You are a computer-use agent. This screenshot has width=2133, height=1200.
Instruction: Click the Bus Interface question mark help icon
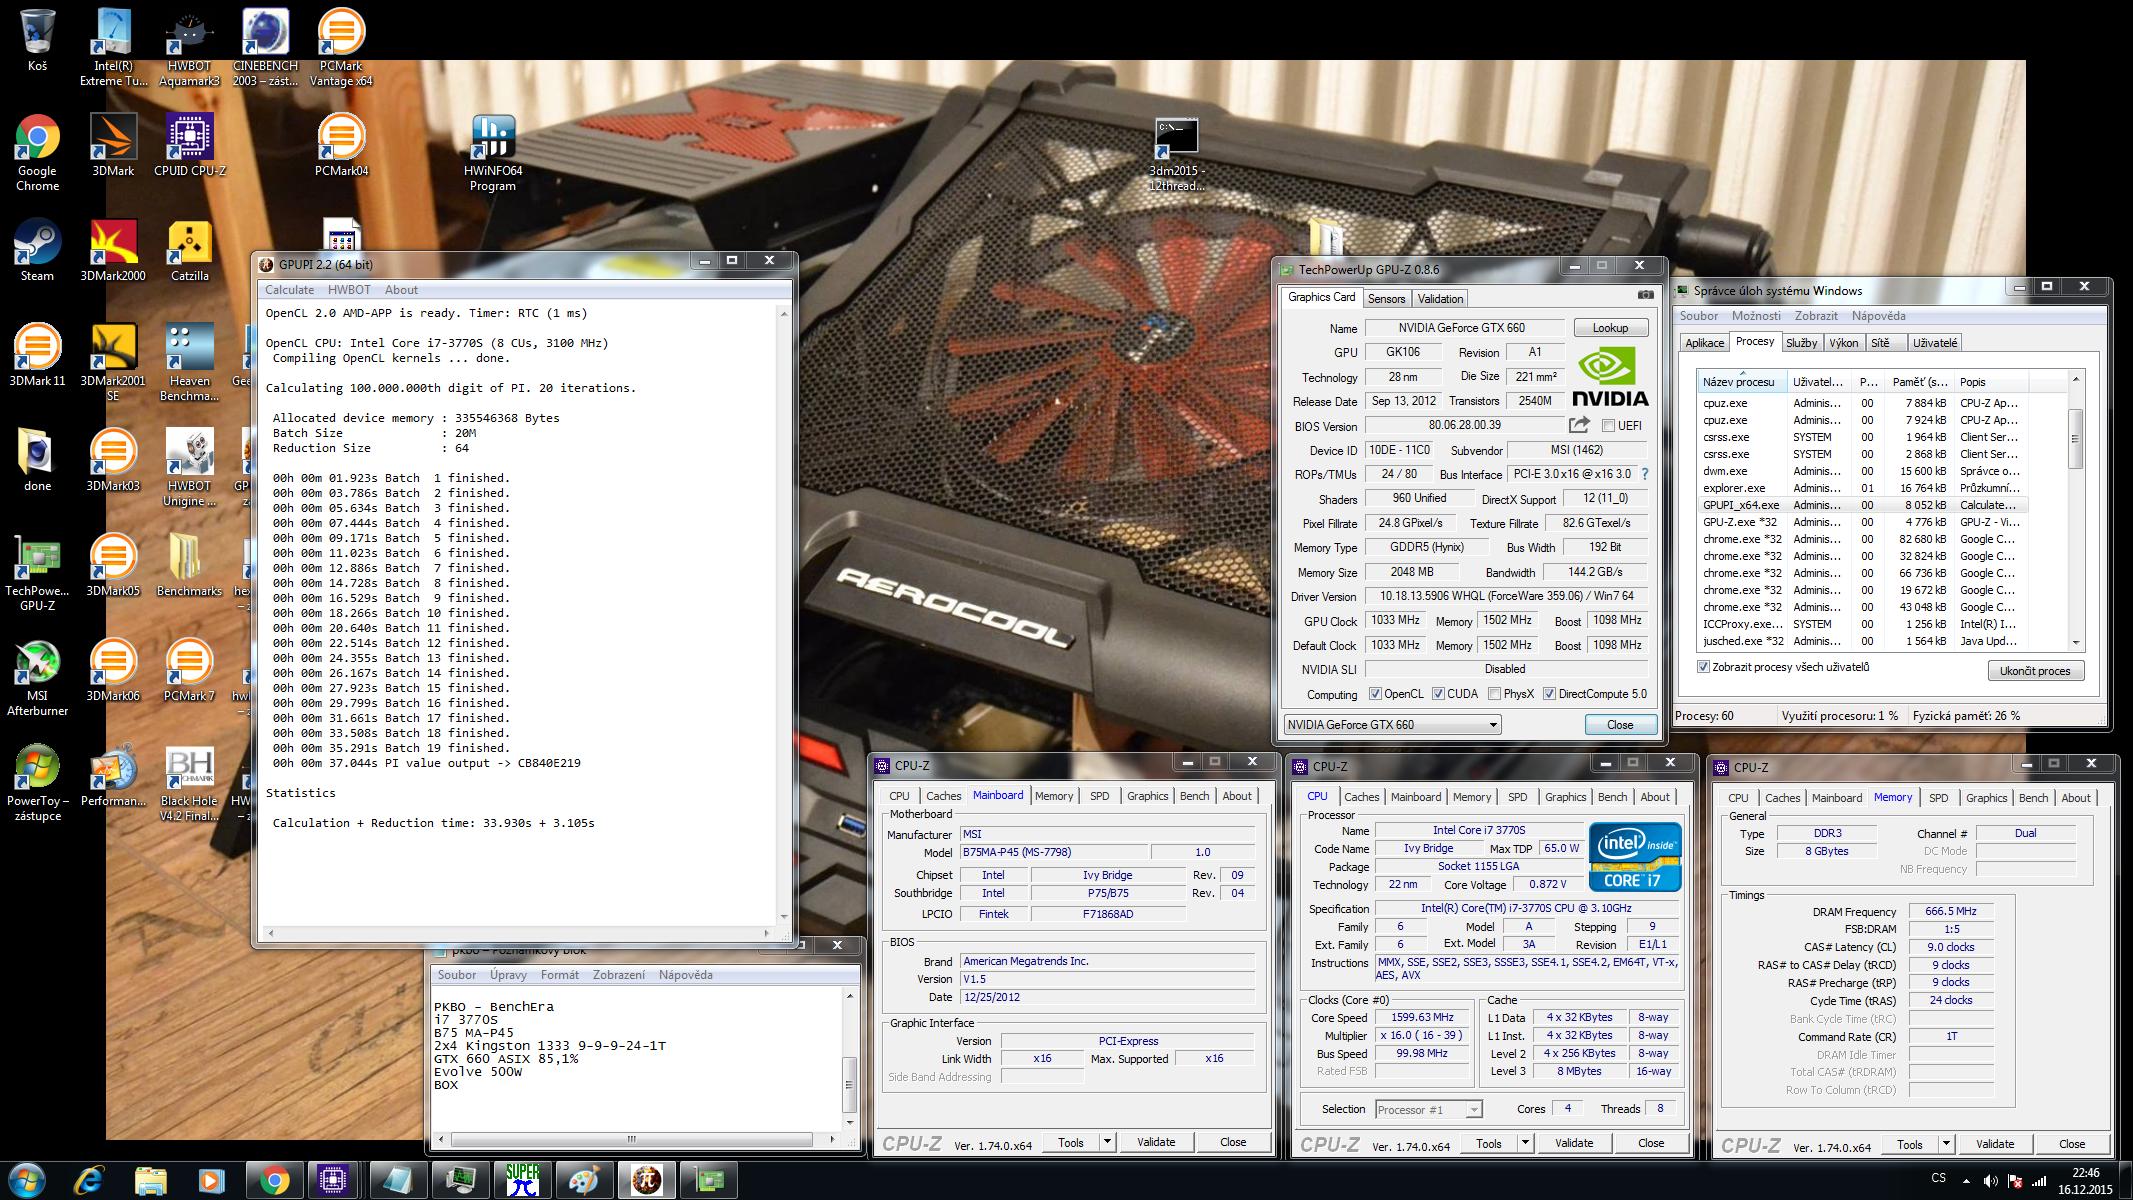[x=1645, y=474]
